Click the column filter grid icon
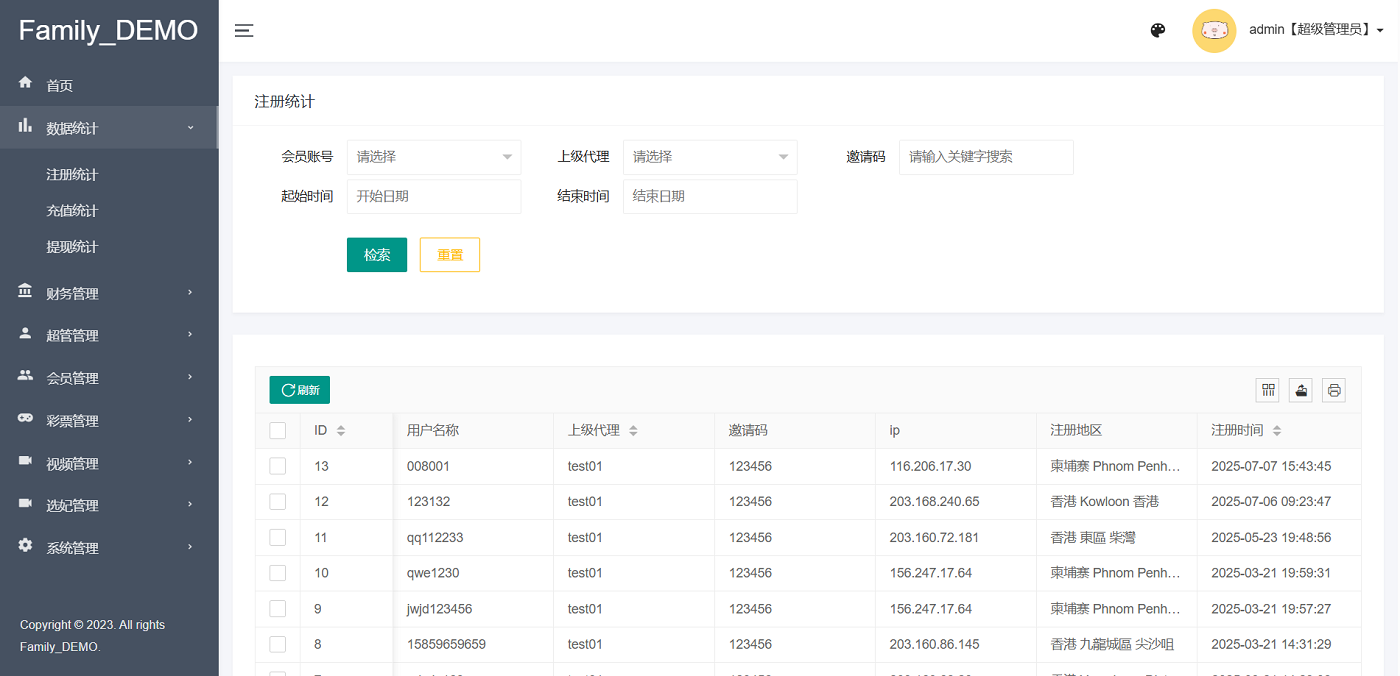1400x676 pixels. pyautogui.click(x=1267, y=390)
